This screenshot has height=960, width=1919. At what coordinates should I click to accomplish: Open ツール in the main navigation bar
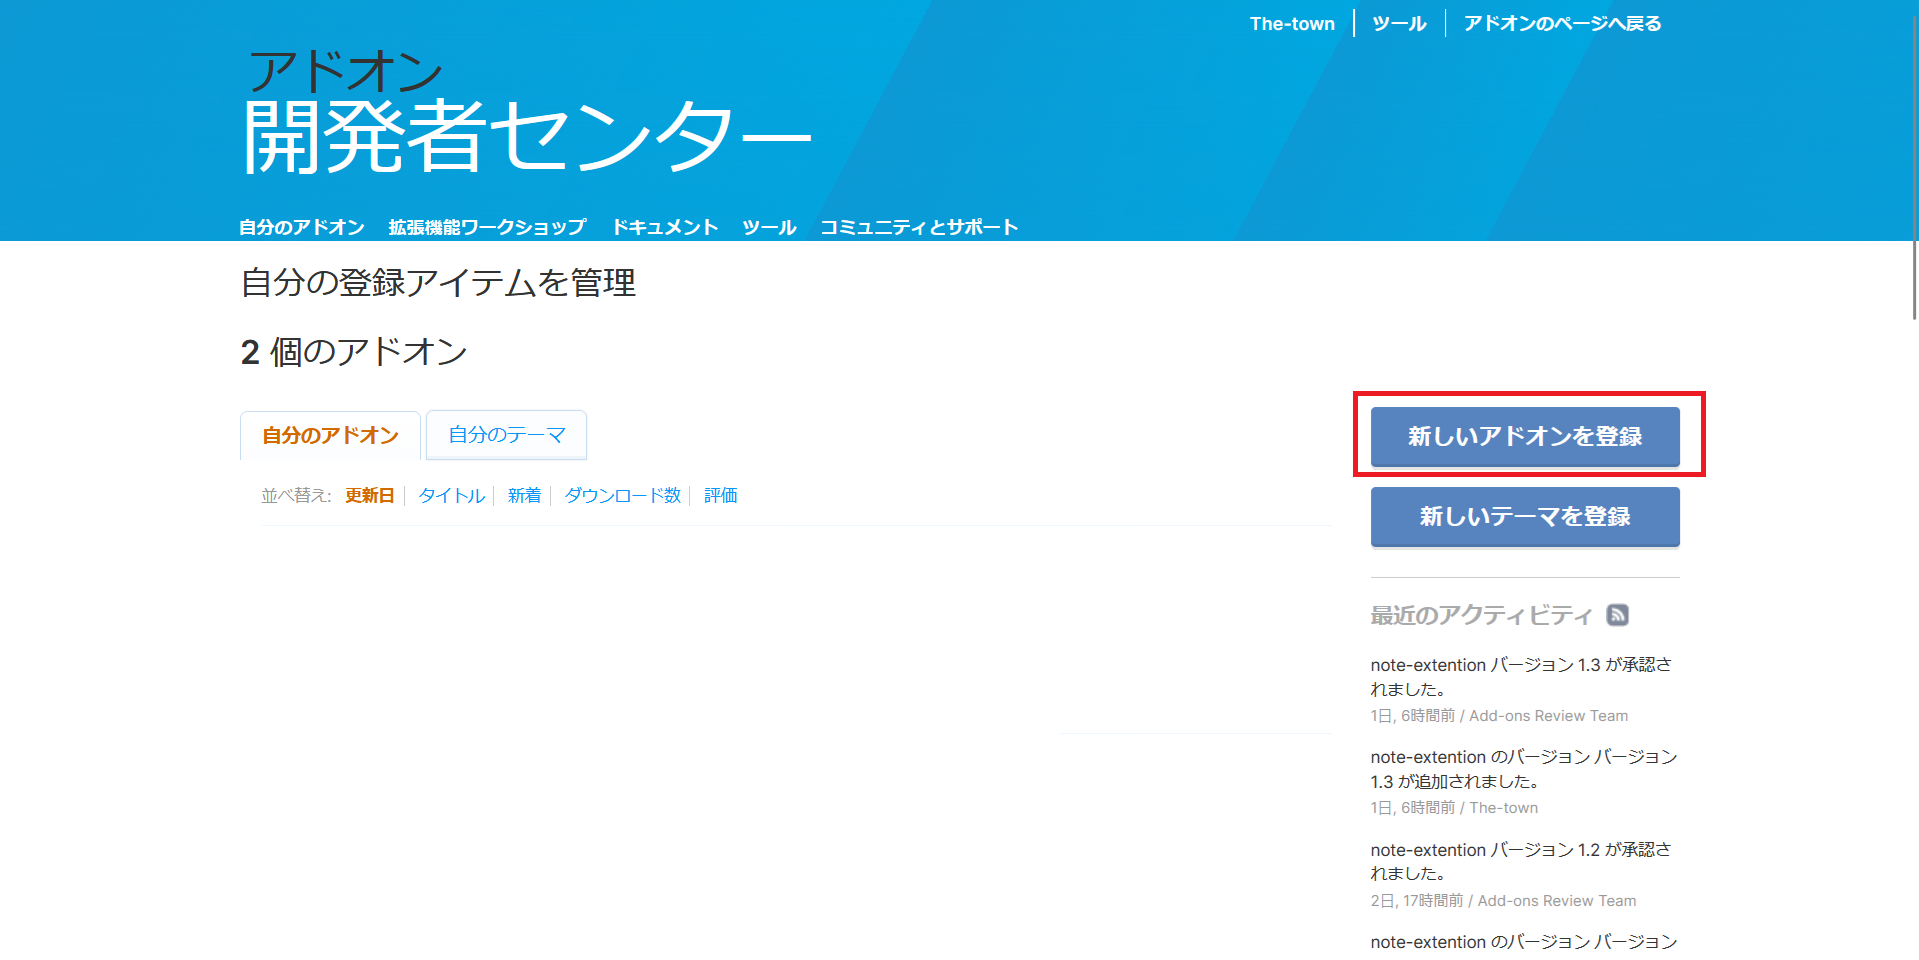(x=769, y=227)
